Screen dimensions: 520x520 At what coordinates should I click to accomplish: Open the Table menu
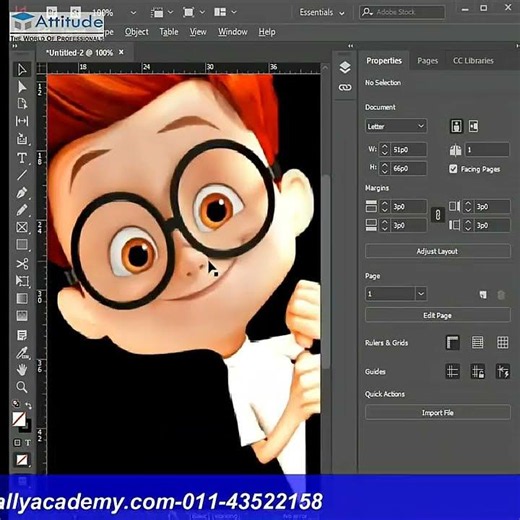(x=169, y=32)
